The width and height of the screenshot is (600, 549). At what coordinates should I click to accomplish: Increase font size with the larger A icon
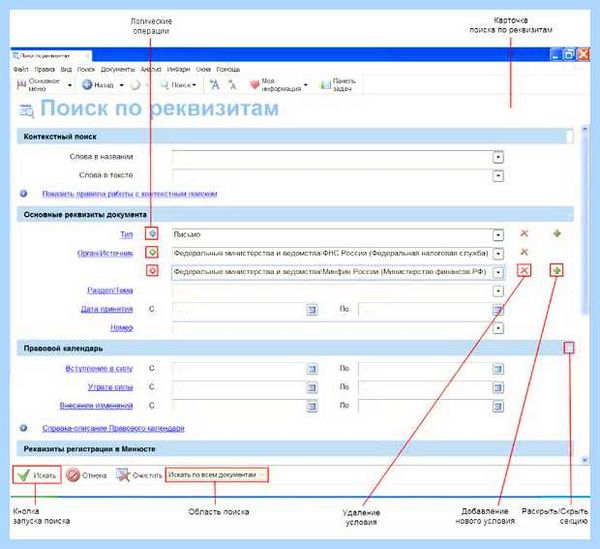(x=215, y=85)
